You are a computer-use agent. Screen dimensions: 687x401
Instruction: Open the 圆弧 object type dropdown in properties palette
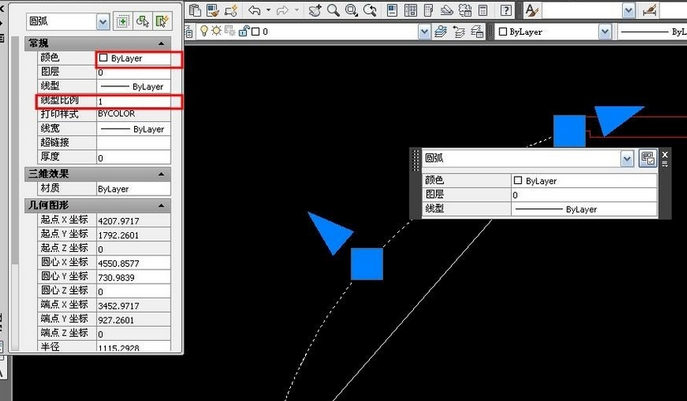103,21
